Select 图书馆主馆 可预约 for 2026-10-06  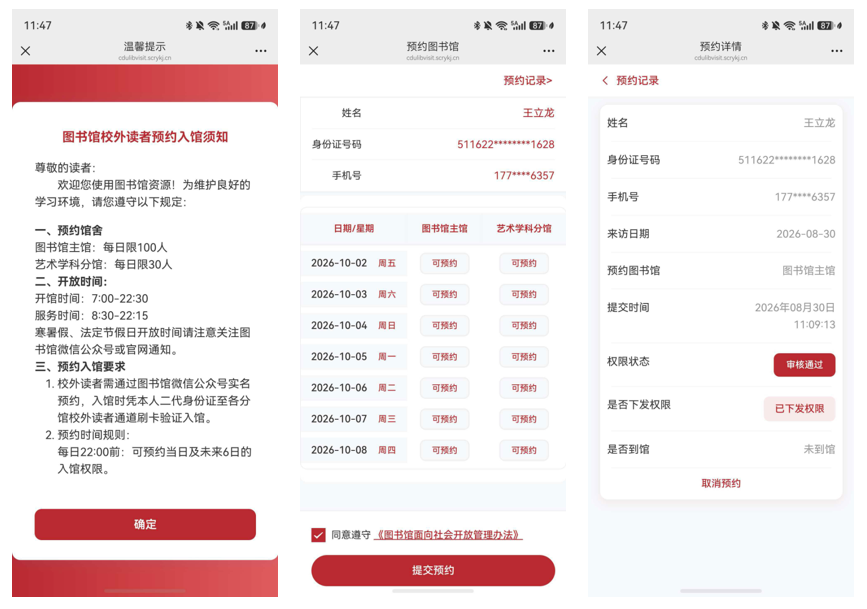pos(445,388)
